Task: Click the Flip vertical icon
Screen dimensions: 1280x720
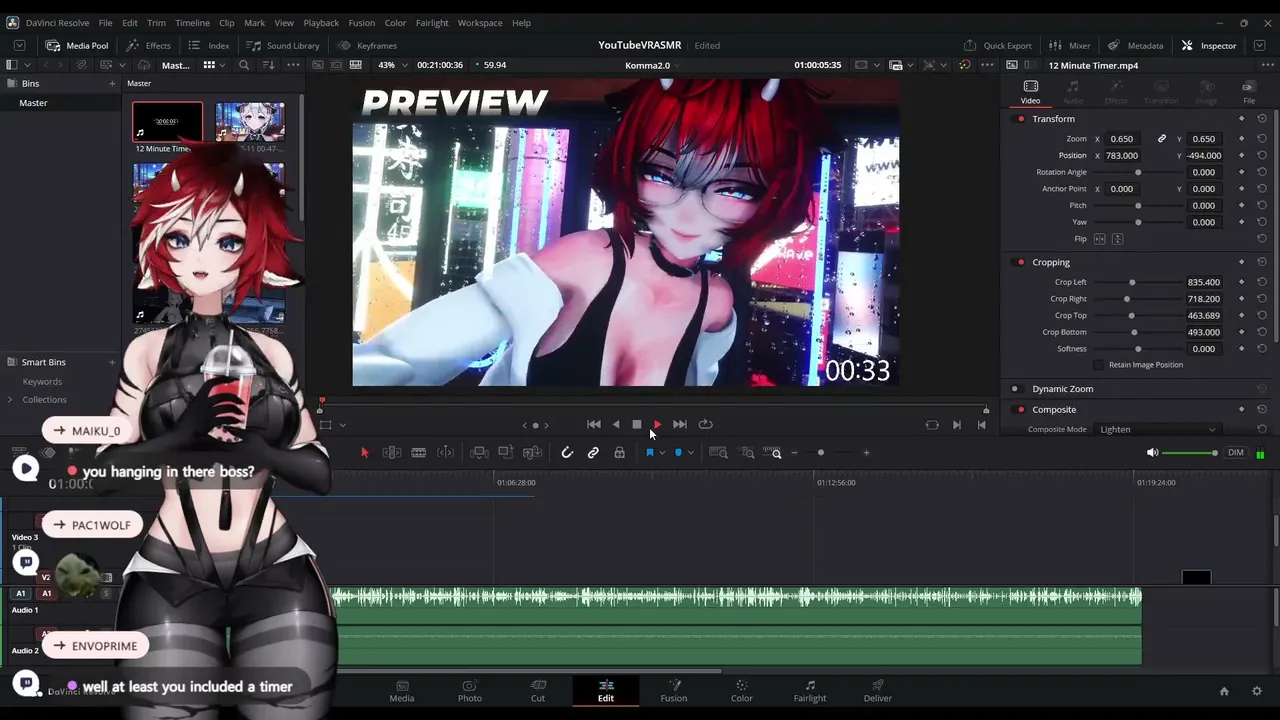Action: coord(1117,239)
